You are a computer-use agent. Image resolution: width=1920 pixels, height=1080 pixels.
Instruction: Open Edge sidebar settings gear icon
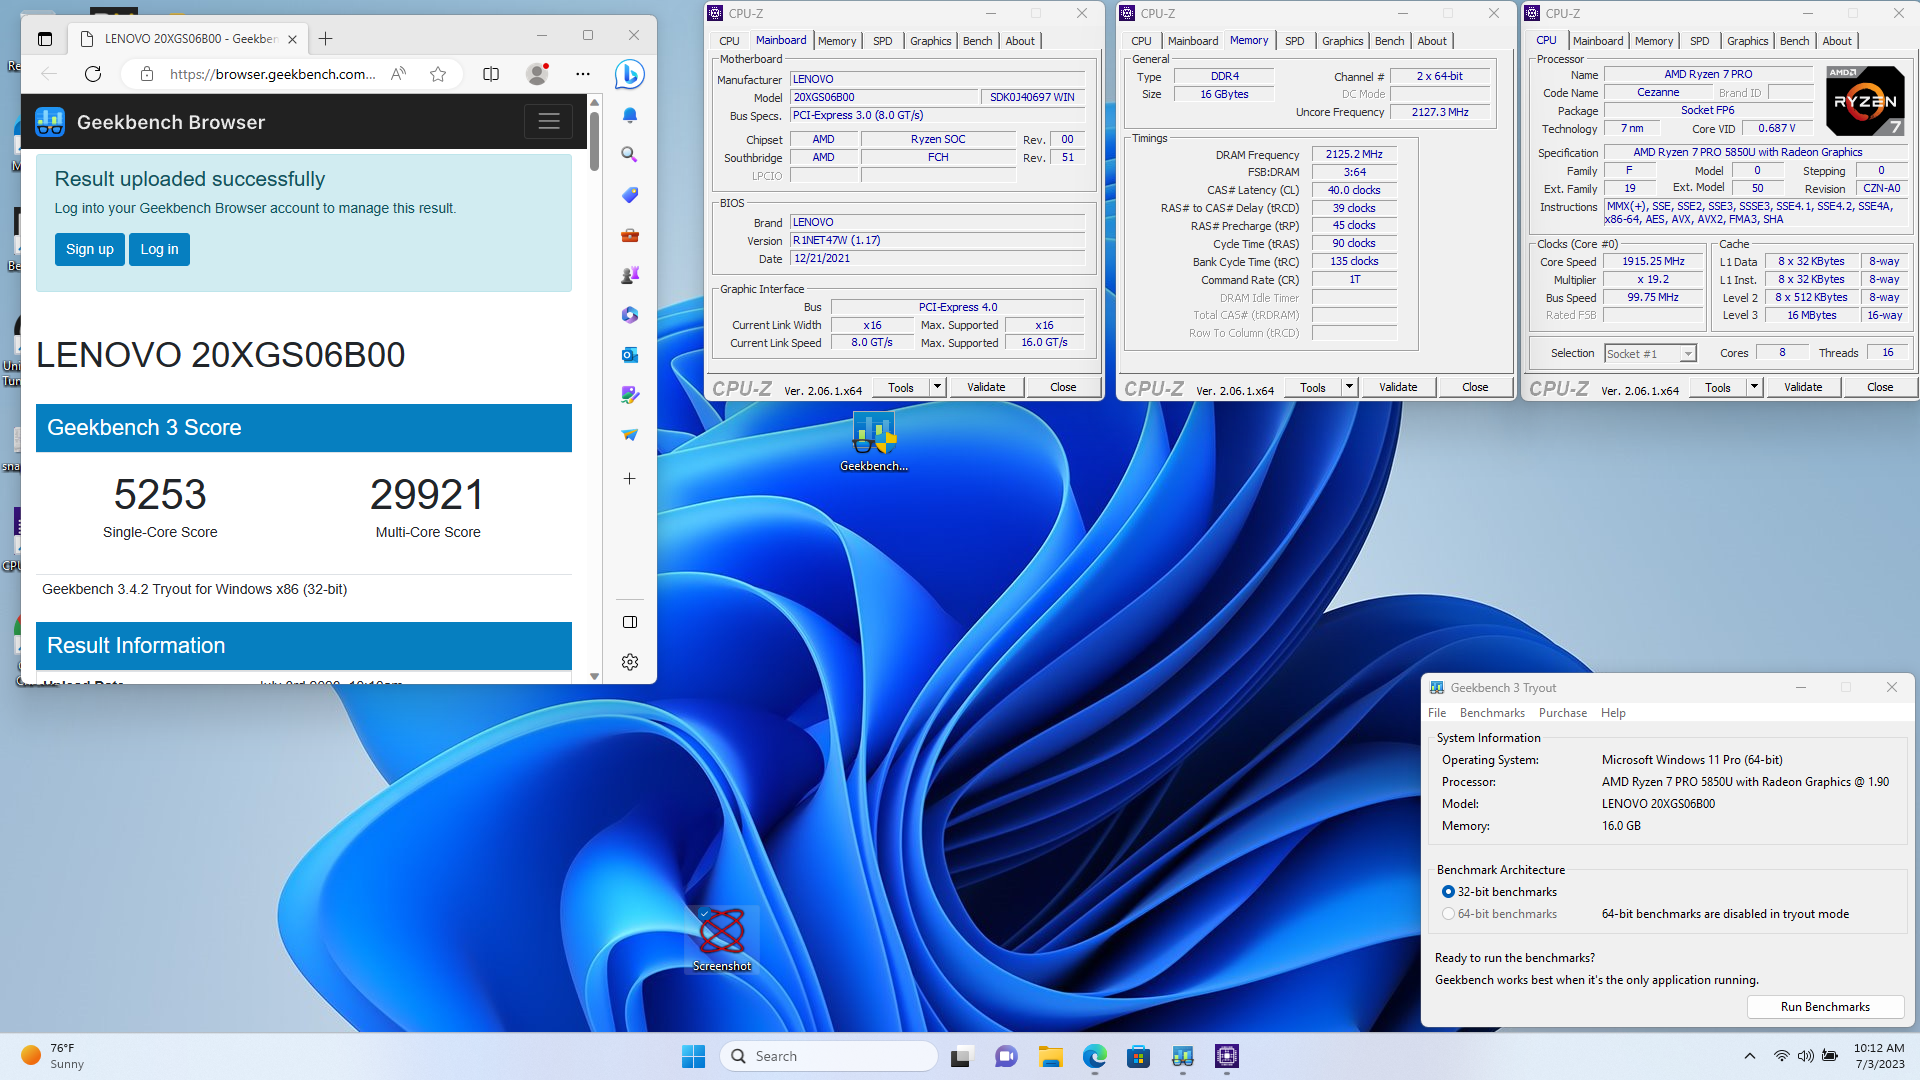pyautogui.click(x=630, y=662)
